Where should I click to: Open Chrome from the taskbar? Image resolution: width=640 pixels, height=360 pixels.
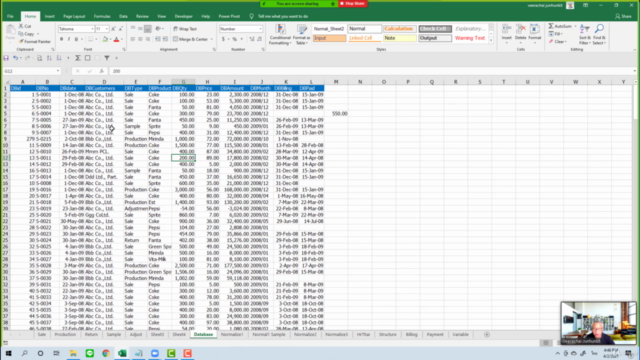tap(106, 353)
